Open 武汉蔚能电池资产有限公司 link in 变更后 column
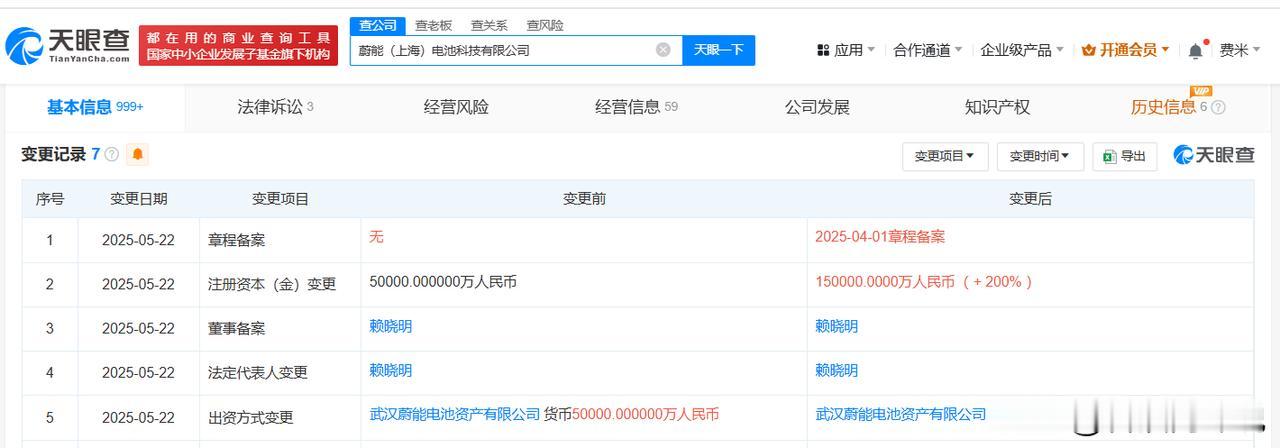 click(x=900, y=414)
